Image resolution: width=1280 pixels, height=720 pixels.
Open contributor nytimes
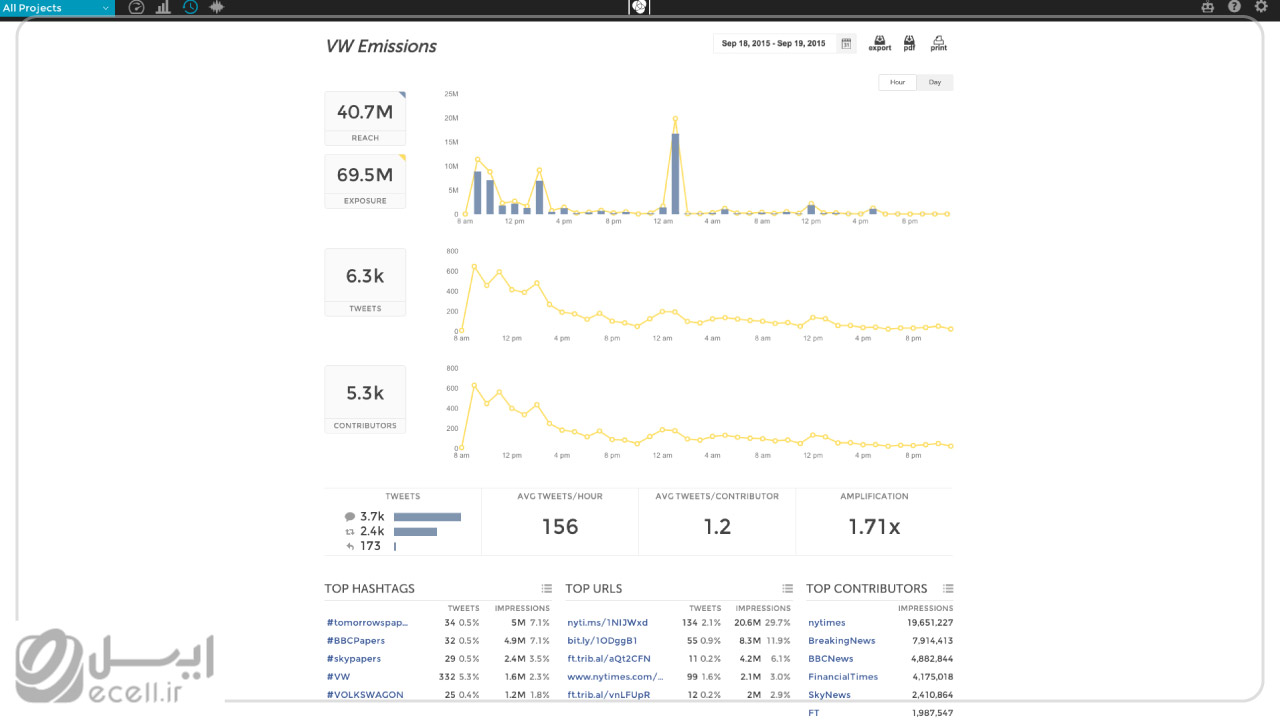pyautogui.click(x=827, y=623)
